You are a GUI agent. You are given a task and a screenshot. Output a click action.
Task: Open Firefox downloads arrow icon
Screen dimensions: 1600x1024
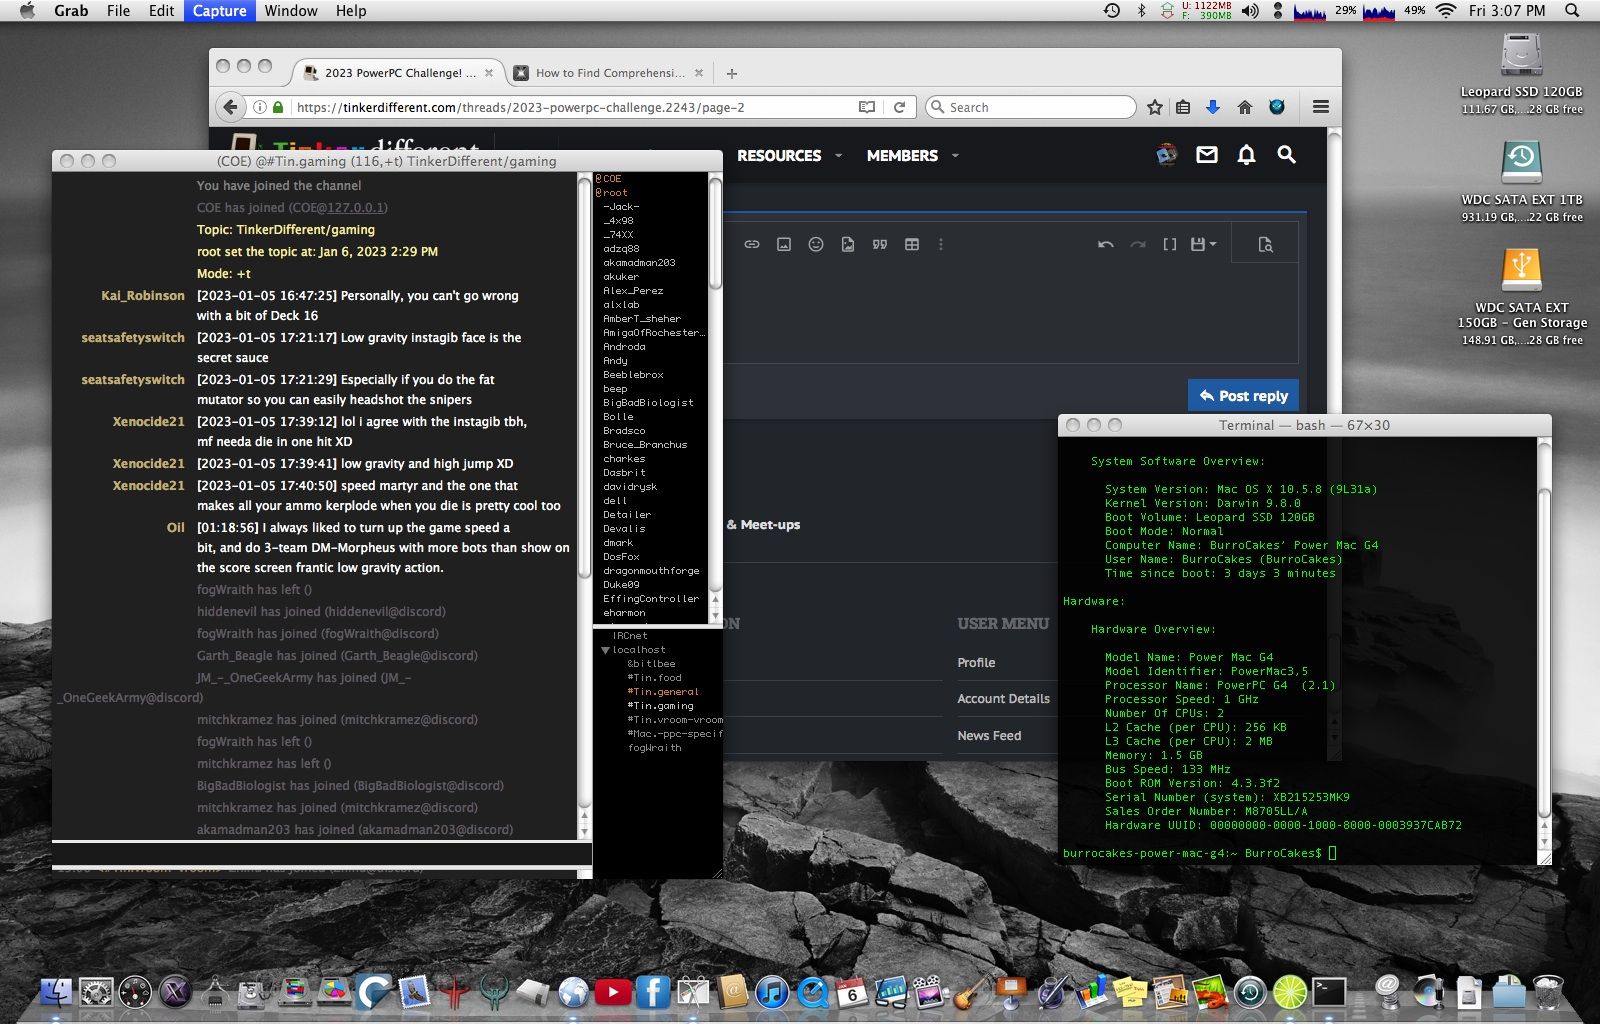click(x=1213, y=107)
